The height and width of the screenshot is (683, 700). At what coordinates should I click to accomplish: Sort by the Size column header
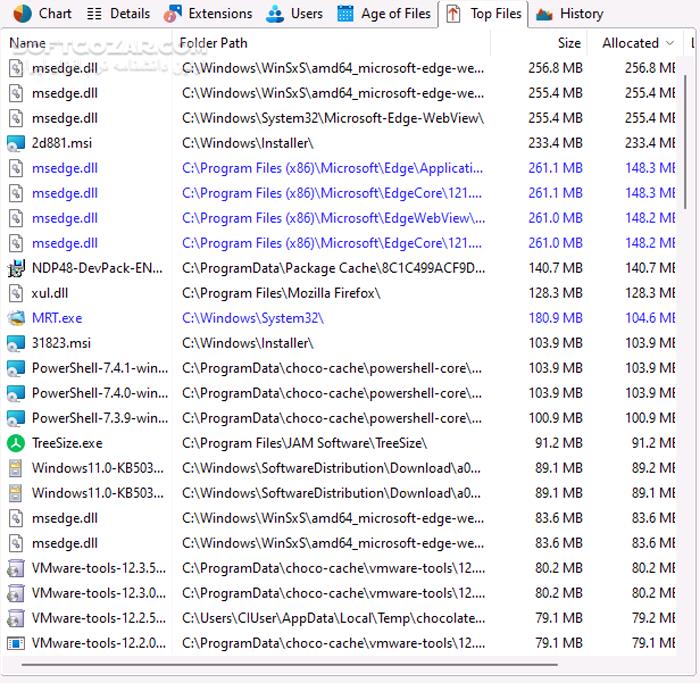569,43
